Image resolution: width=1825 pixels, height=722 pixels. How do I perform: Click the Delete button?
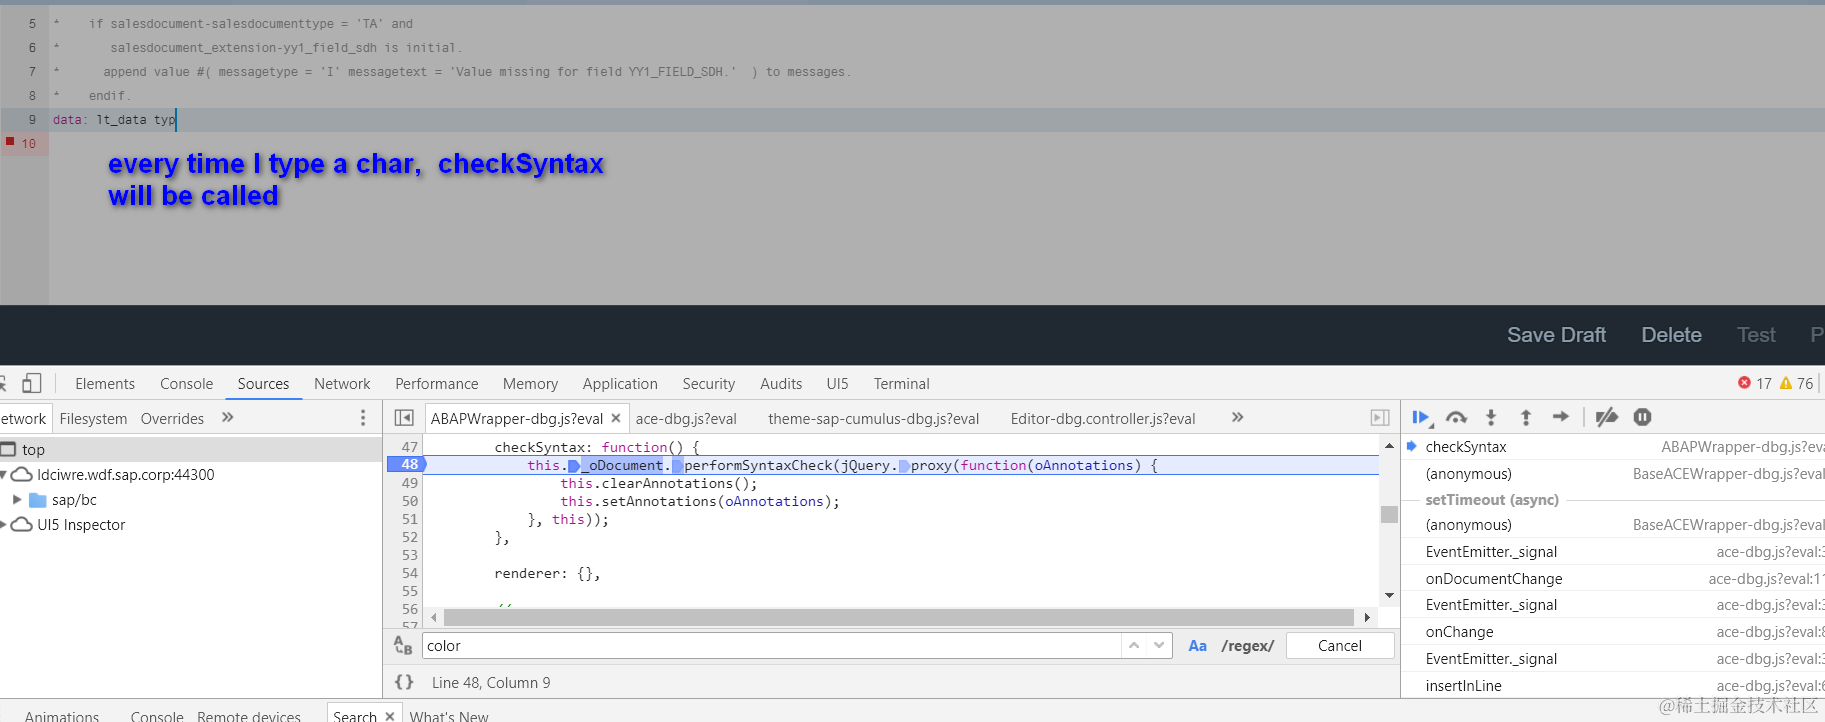point(1671,335)
